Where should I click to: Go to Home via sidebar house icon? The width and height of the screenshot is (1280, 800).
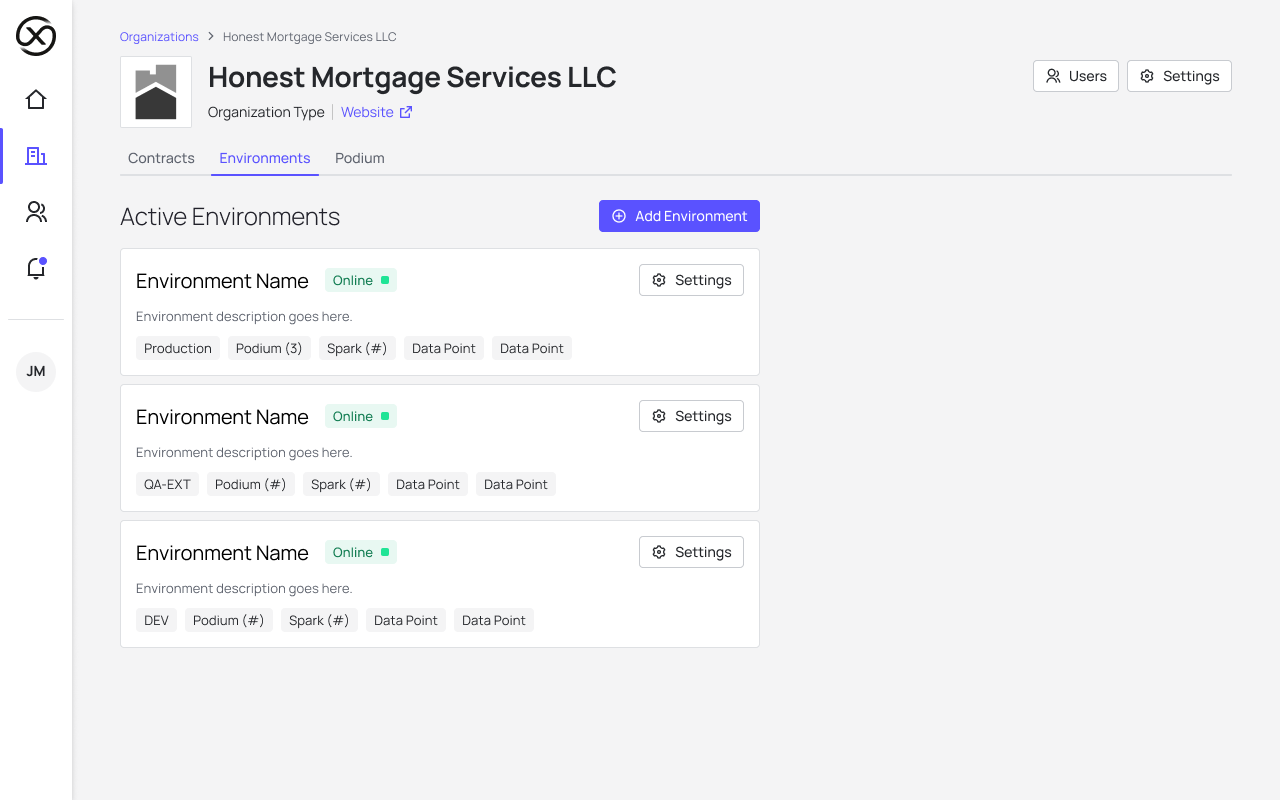click(x=36, y=100)
